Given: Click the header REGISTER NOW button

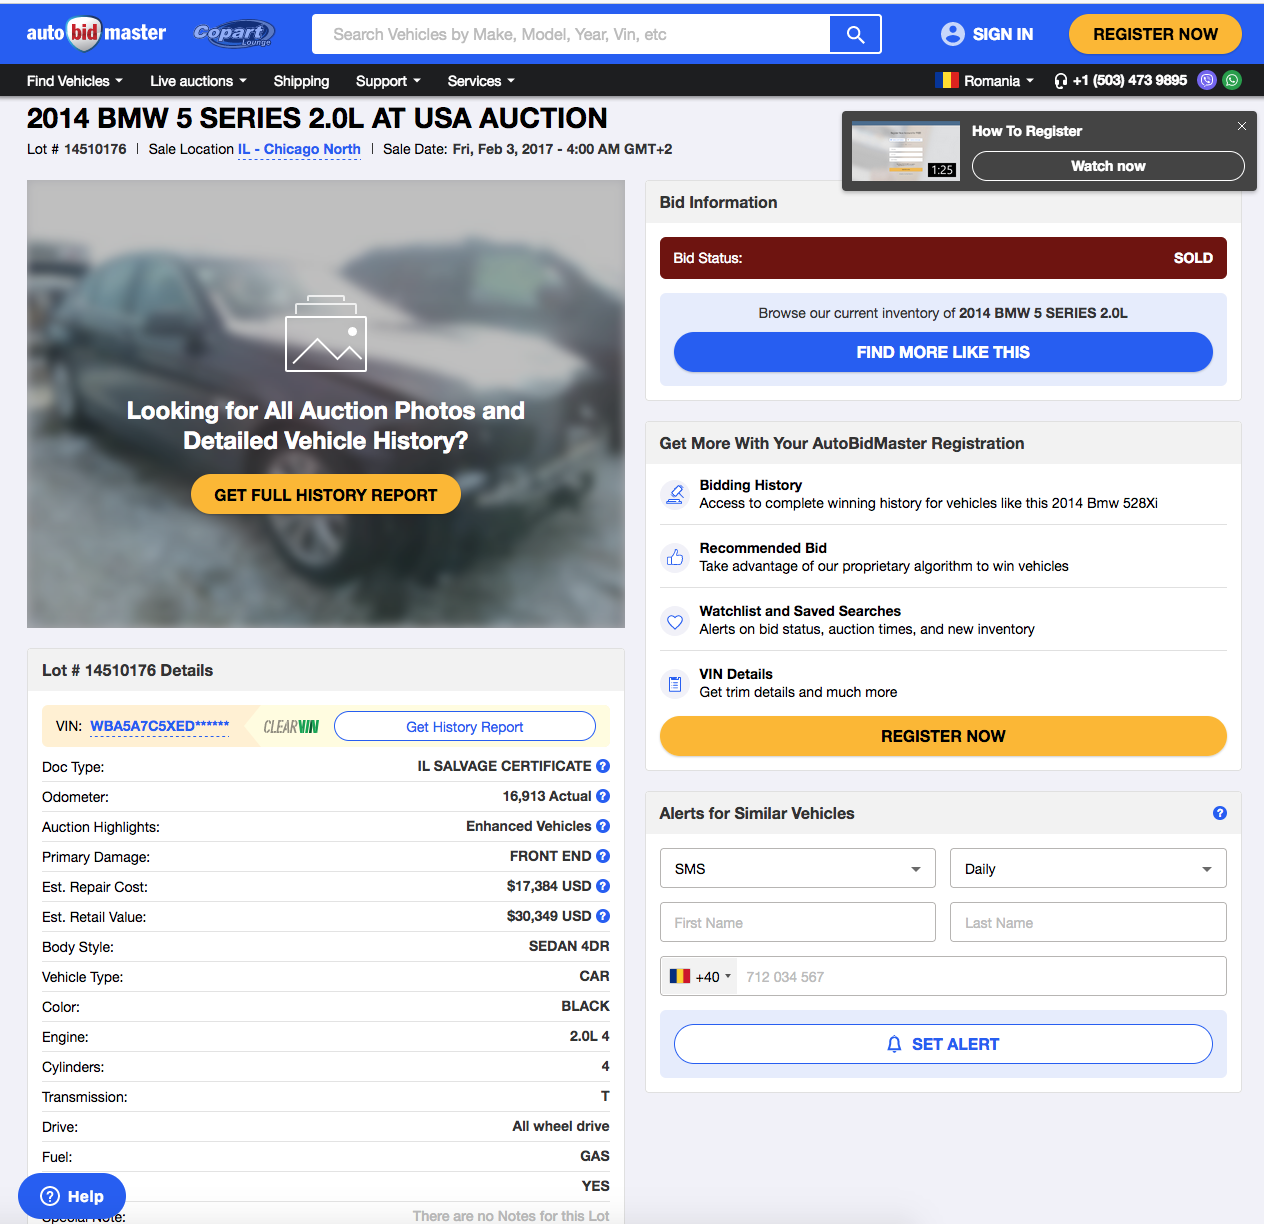Looking at the screenshot, I should tap(1155, 34).
